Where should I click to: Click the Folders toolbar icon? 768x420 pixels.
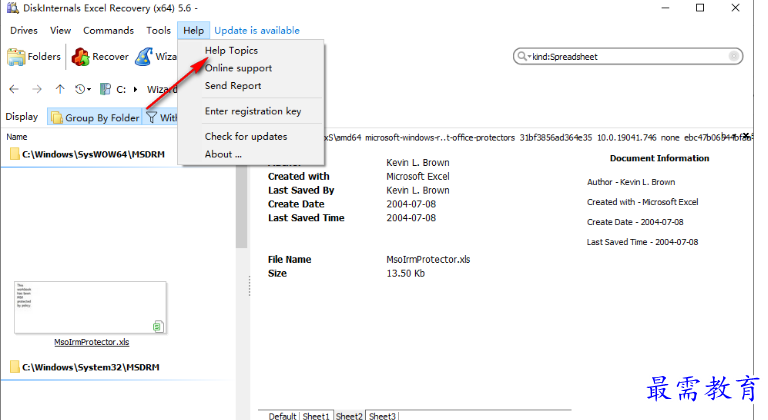coord(16,57)
